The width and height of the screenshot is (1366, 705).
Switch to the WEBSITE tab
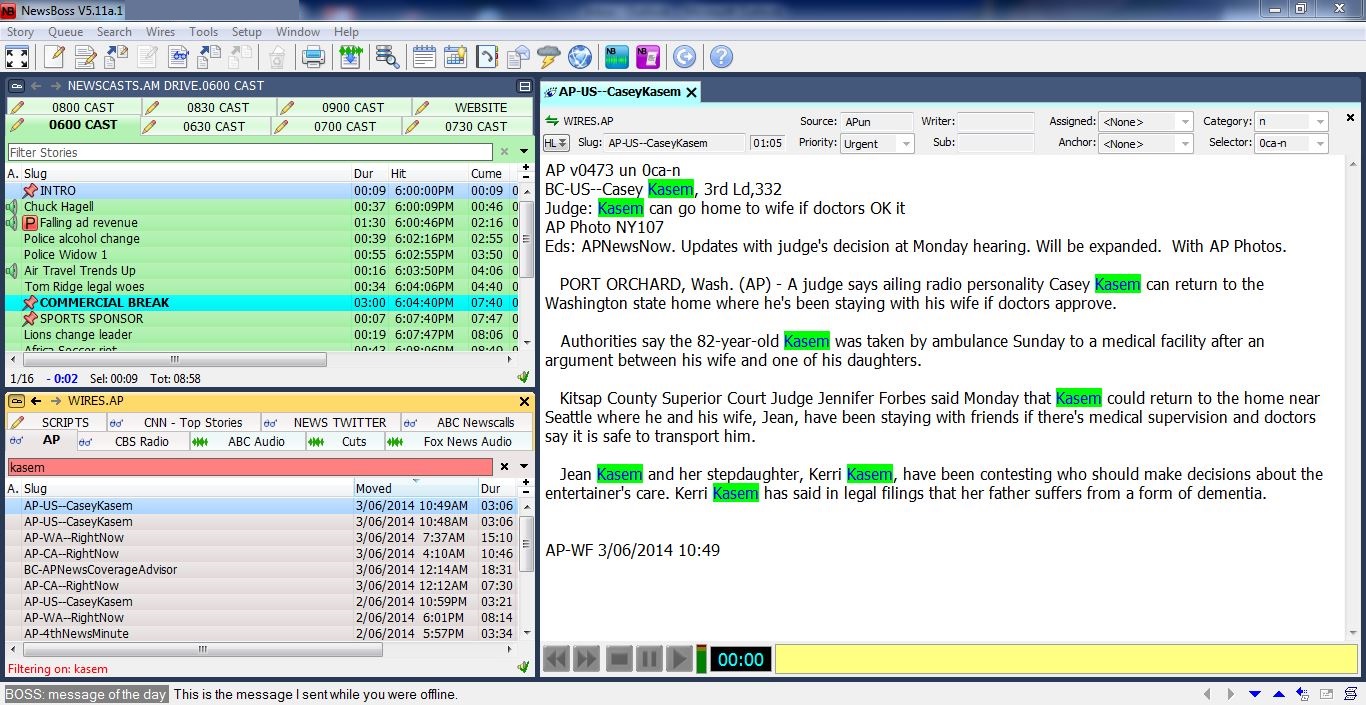click(x=472, y=107)
